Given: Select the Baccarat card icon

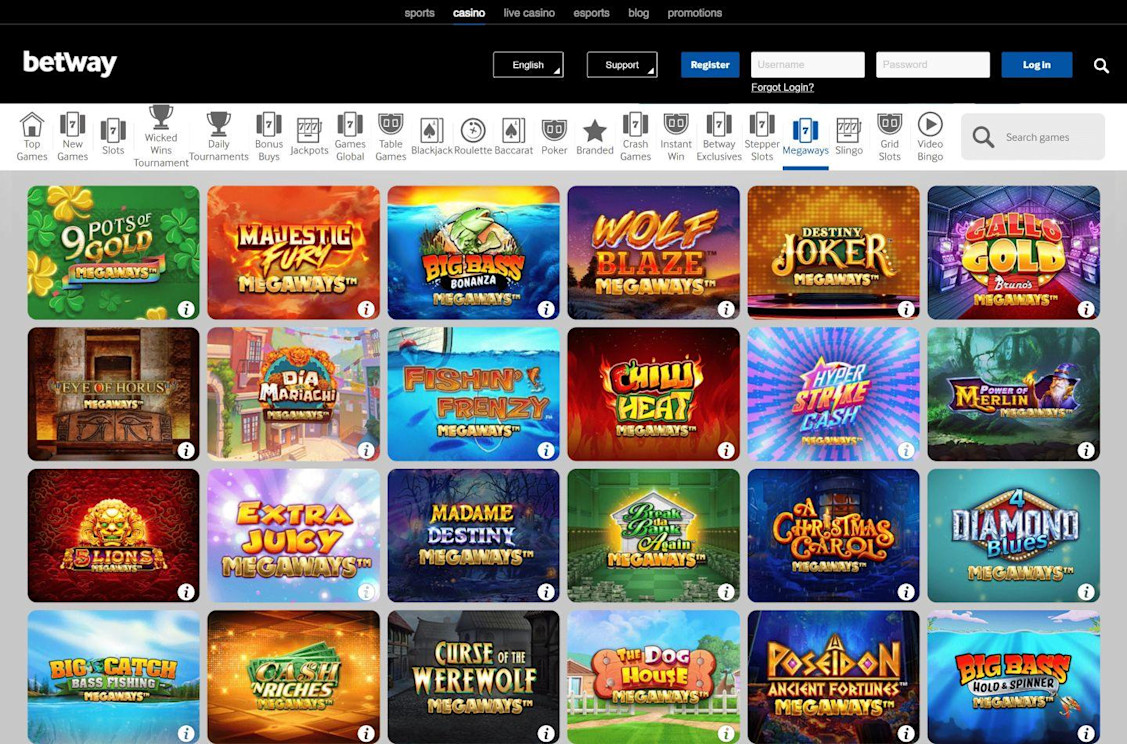Looking at the screenshot, I should click(513, 131).
